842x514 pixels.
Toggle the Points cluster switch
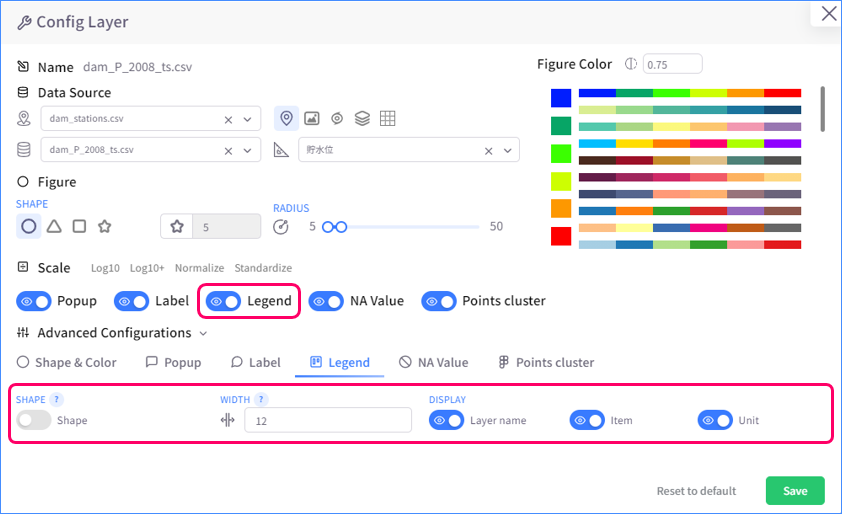(439, 301)
